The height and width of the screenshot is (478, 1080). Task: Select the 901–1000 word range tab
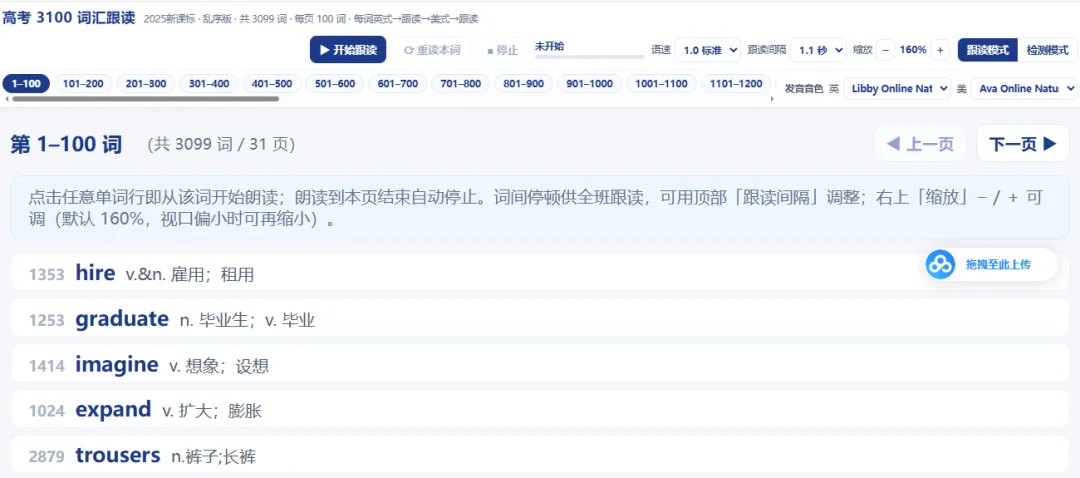[590, 84]
